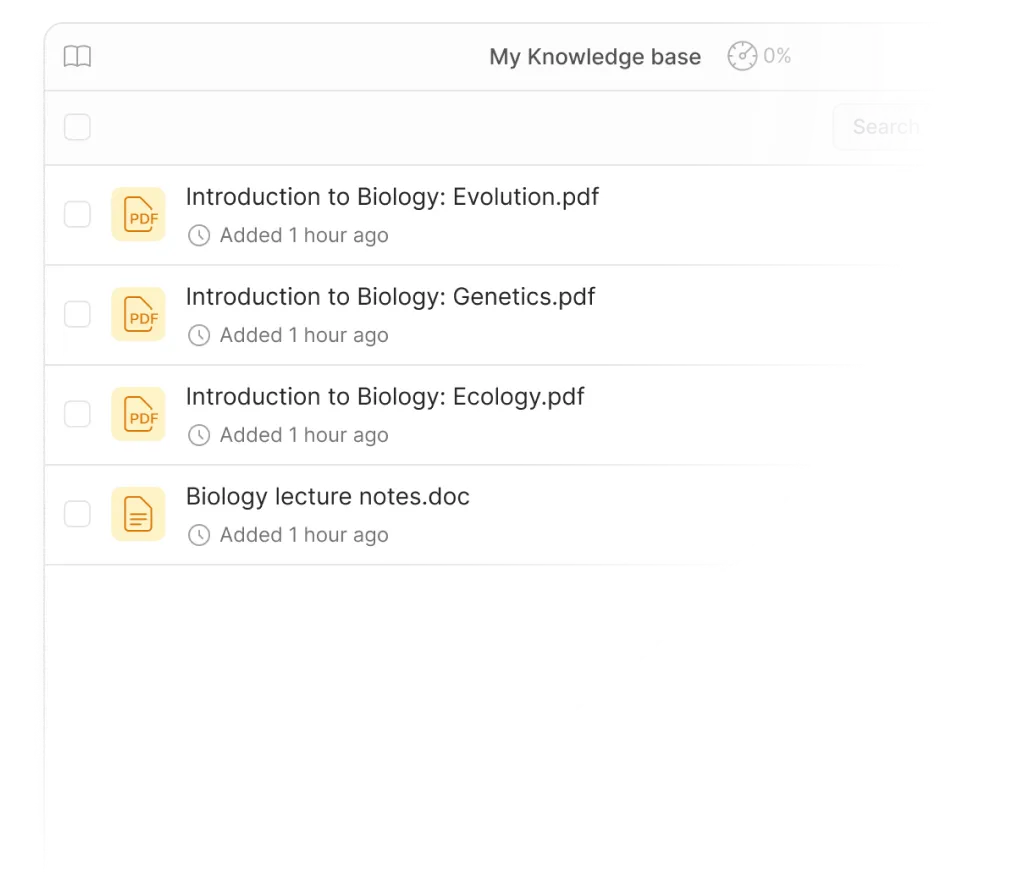Open the Biology lecture notes.doc file
Screen dimensions: 1036x874
tap(327, 496)
